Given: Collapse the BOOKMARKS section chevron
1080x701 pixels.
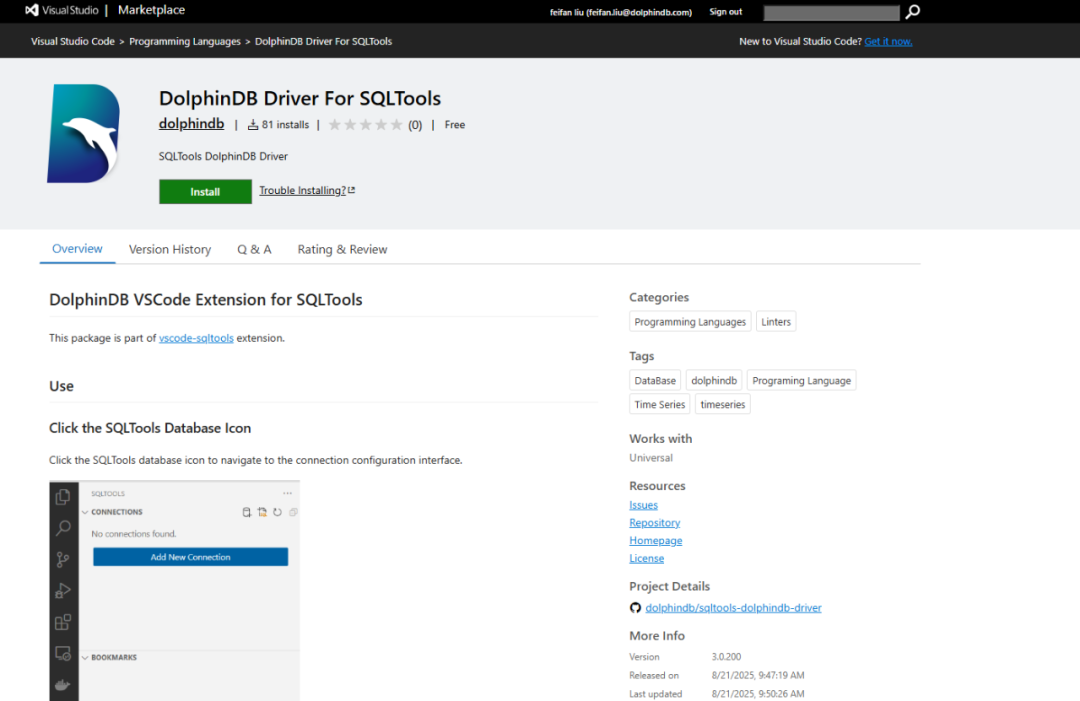Looking at the screenshot, I should (85, 657).
